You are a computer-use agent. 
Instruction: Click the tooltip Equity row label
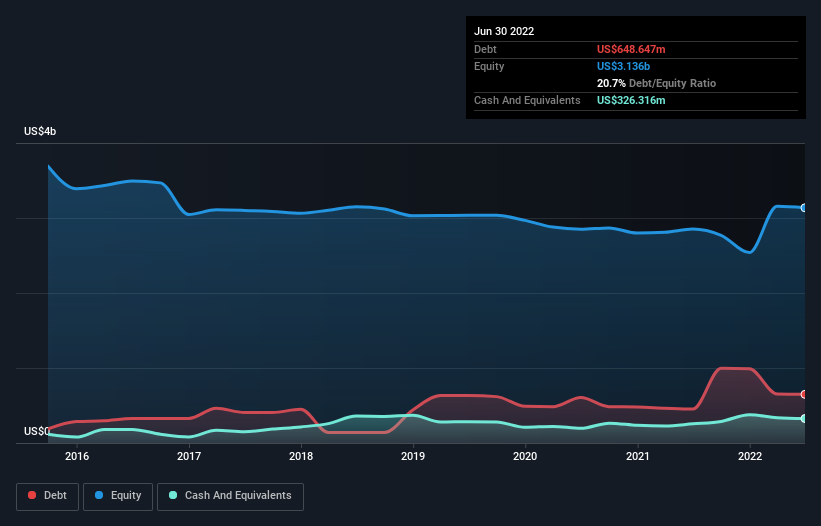coord(489,66)
